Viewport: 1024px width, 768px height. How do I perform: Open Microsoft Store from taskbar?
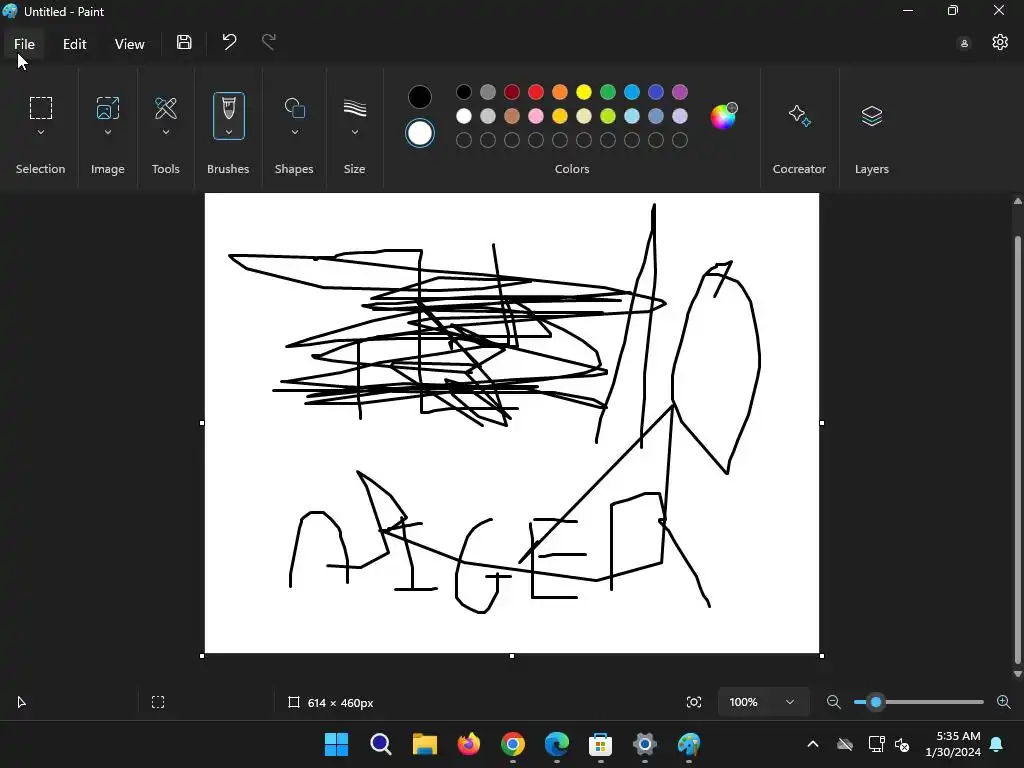(600, 744)
